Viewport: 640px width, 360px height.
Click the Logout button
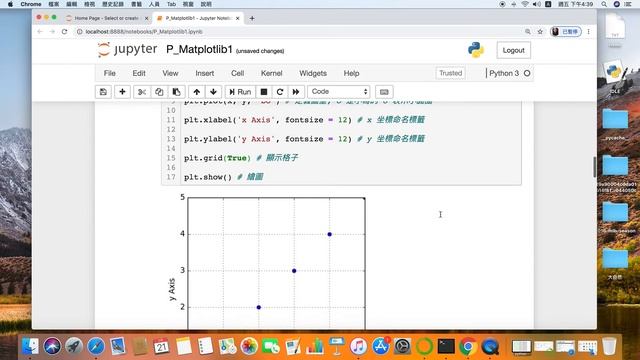[x=513, y=50]
